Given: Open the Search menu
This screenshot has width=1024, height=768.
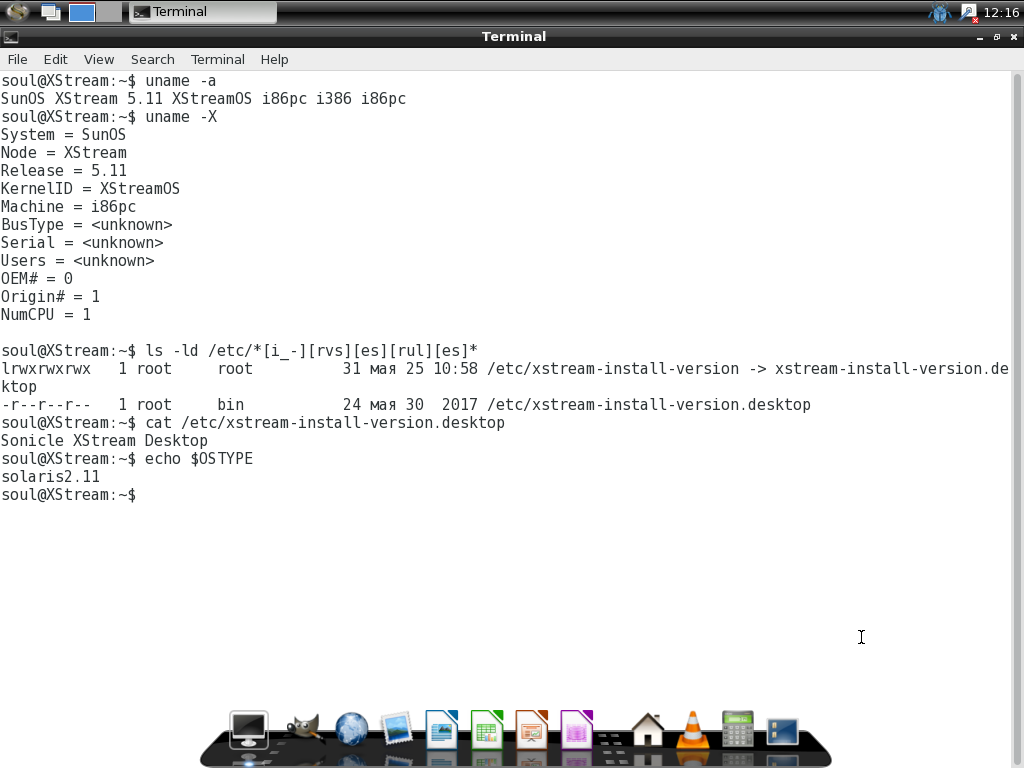Looking at the screenshot, I should point(152,59).
